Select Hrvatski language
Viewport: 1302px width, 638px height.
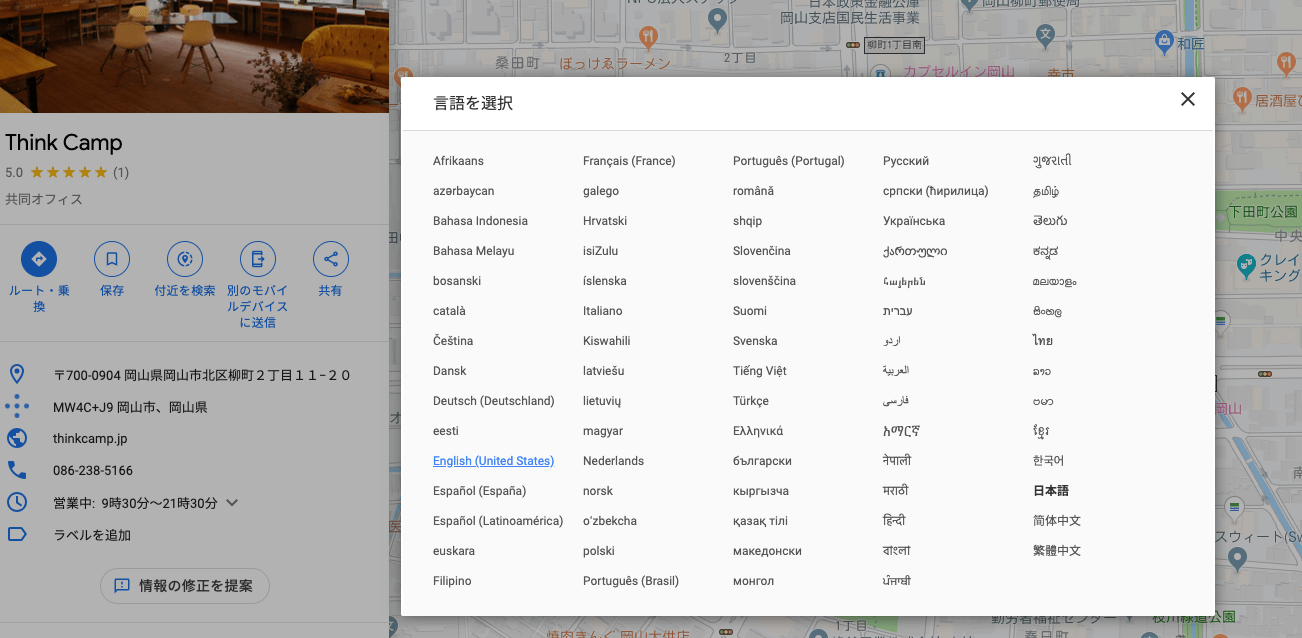[x=605, y=221]
